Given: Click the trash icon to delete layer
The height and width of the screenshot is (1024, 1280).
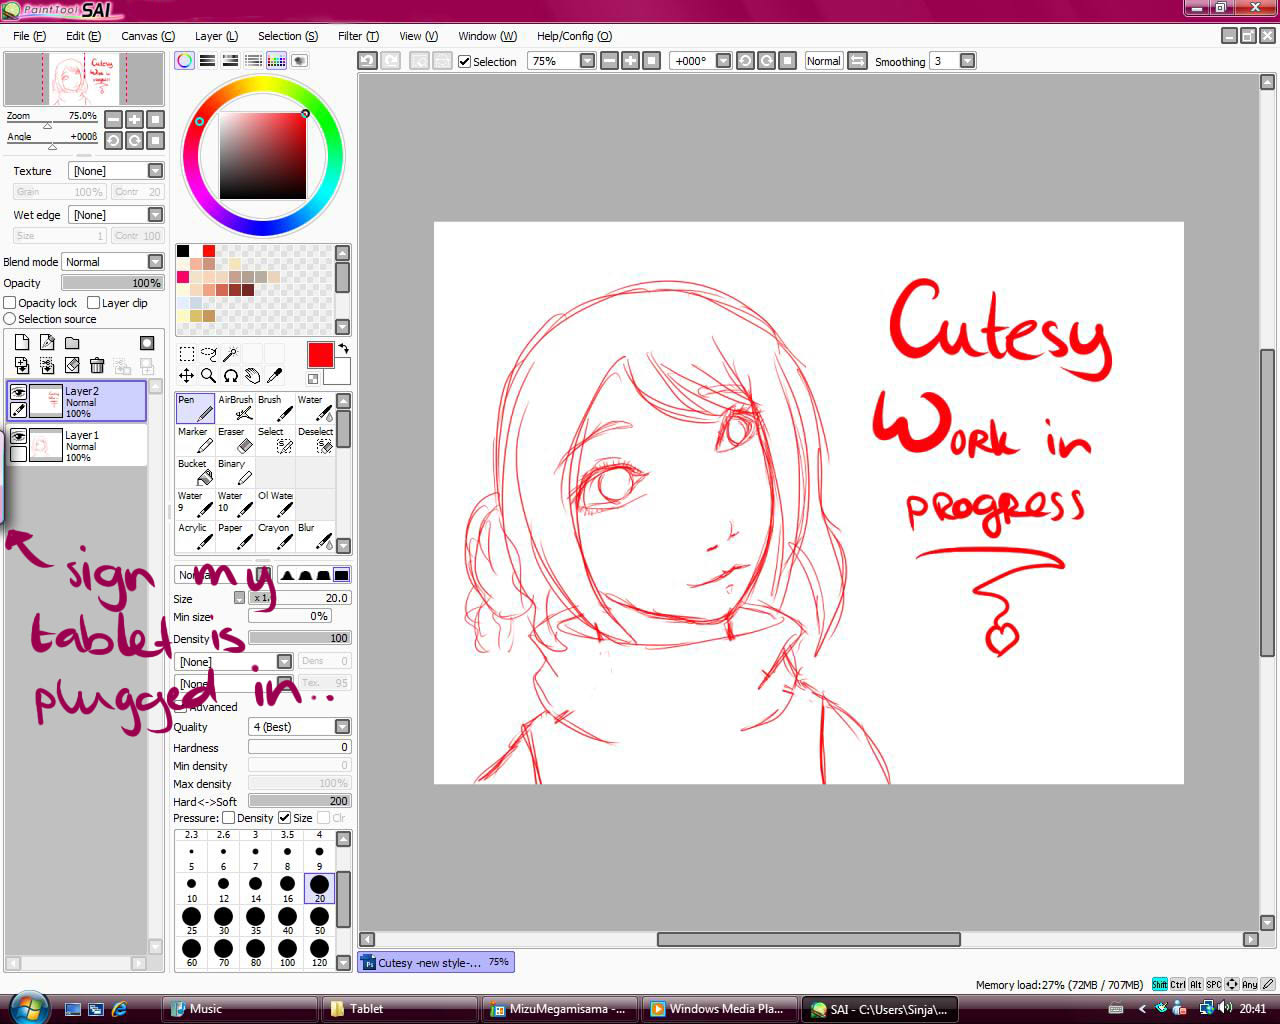Looking at the screenshot, I should 97,366.
